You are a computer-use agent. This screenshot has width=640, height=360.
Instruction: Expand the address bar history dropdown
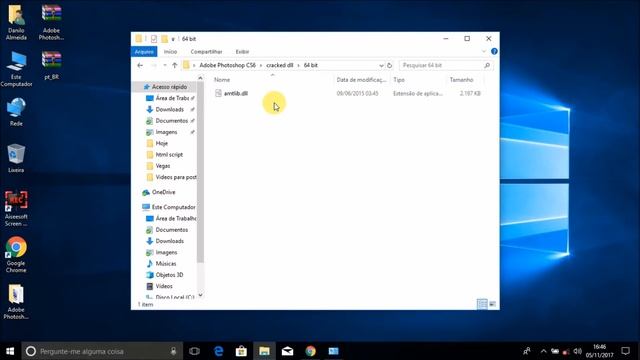pos(381,65)
